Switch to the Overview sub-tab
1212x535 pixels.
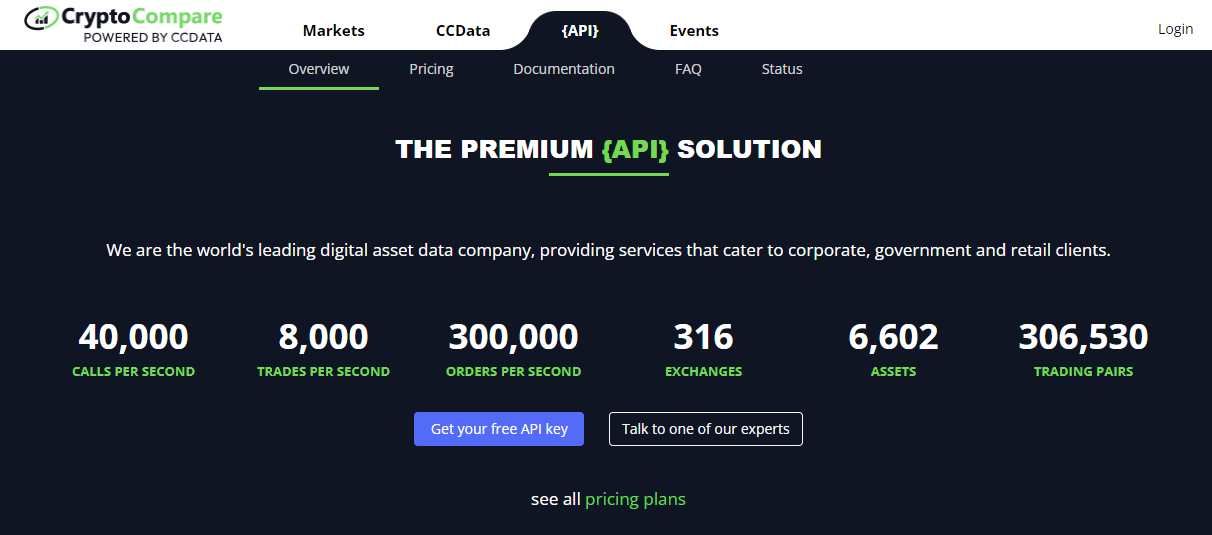coord(319,69)
